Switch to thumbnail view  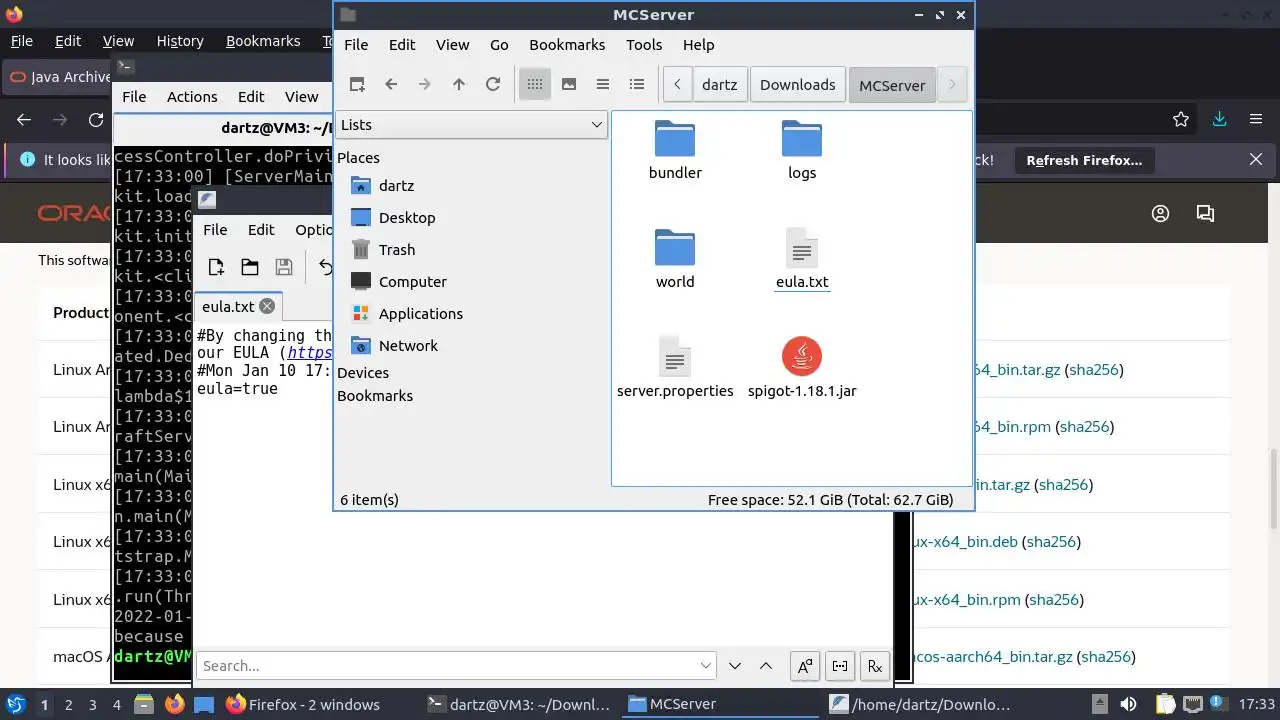pos(569,84)
